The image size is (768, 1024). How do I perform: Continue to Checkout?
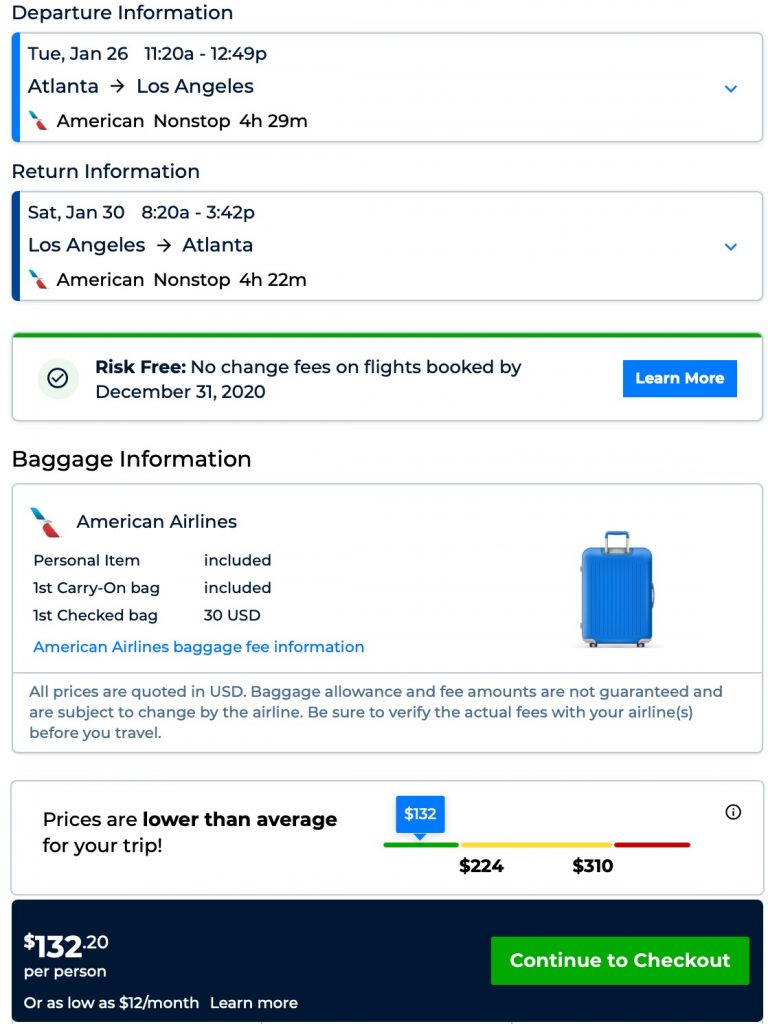click(x=620, y=960)
